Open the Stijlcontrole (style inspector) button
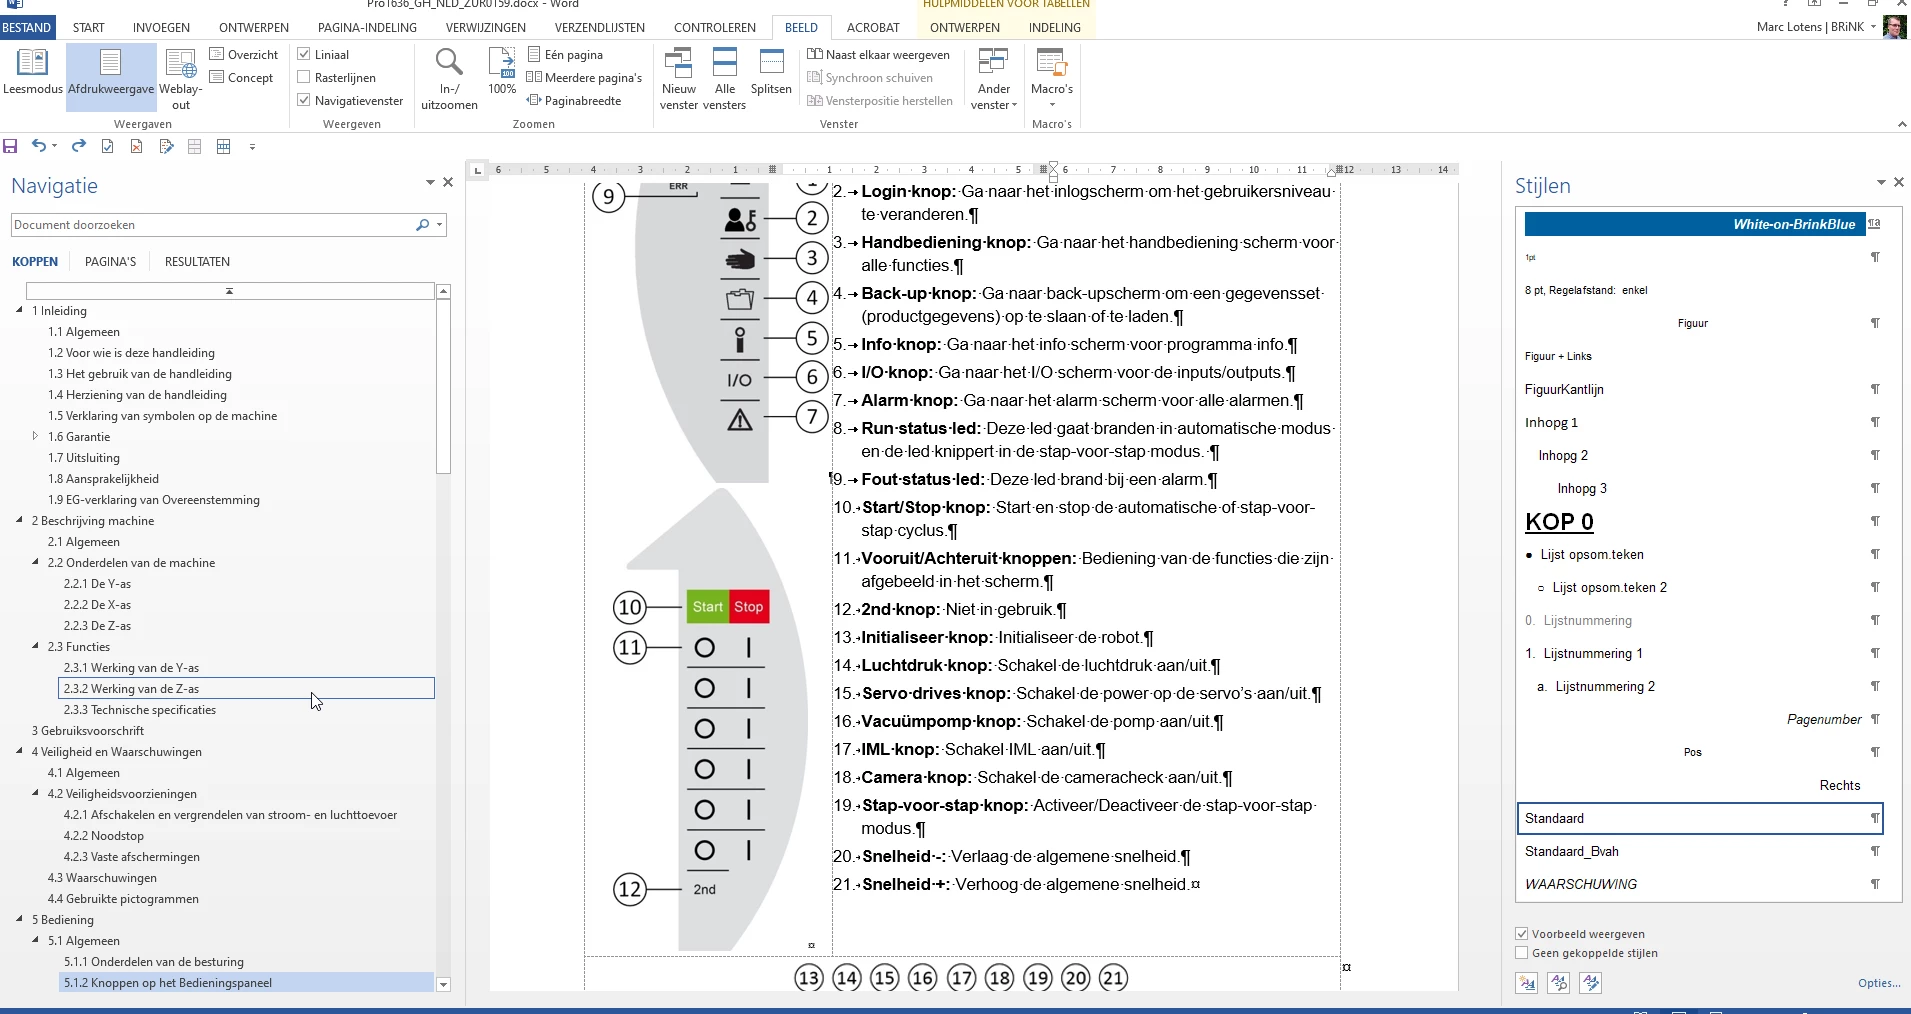The image size is (1911, 1014). pyautogui.click(x=1559, y=983)
